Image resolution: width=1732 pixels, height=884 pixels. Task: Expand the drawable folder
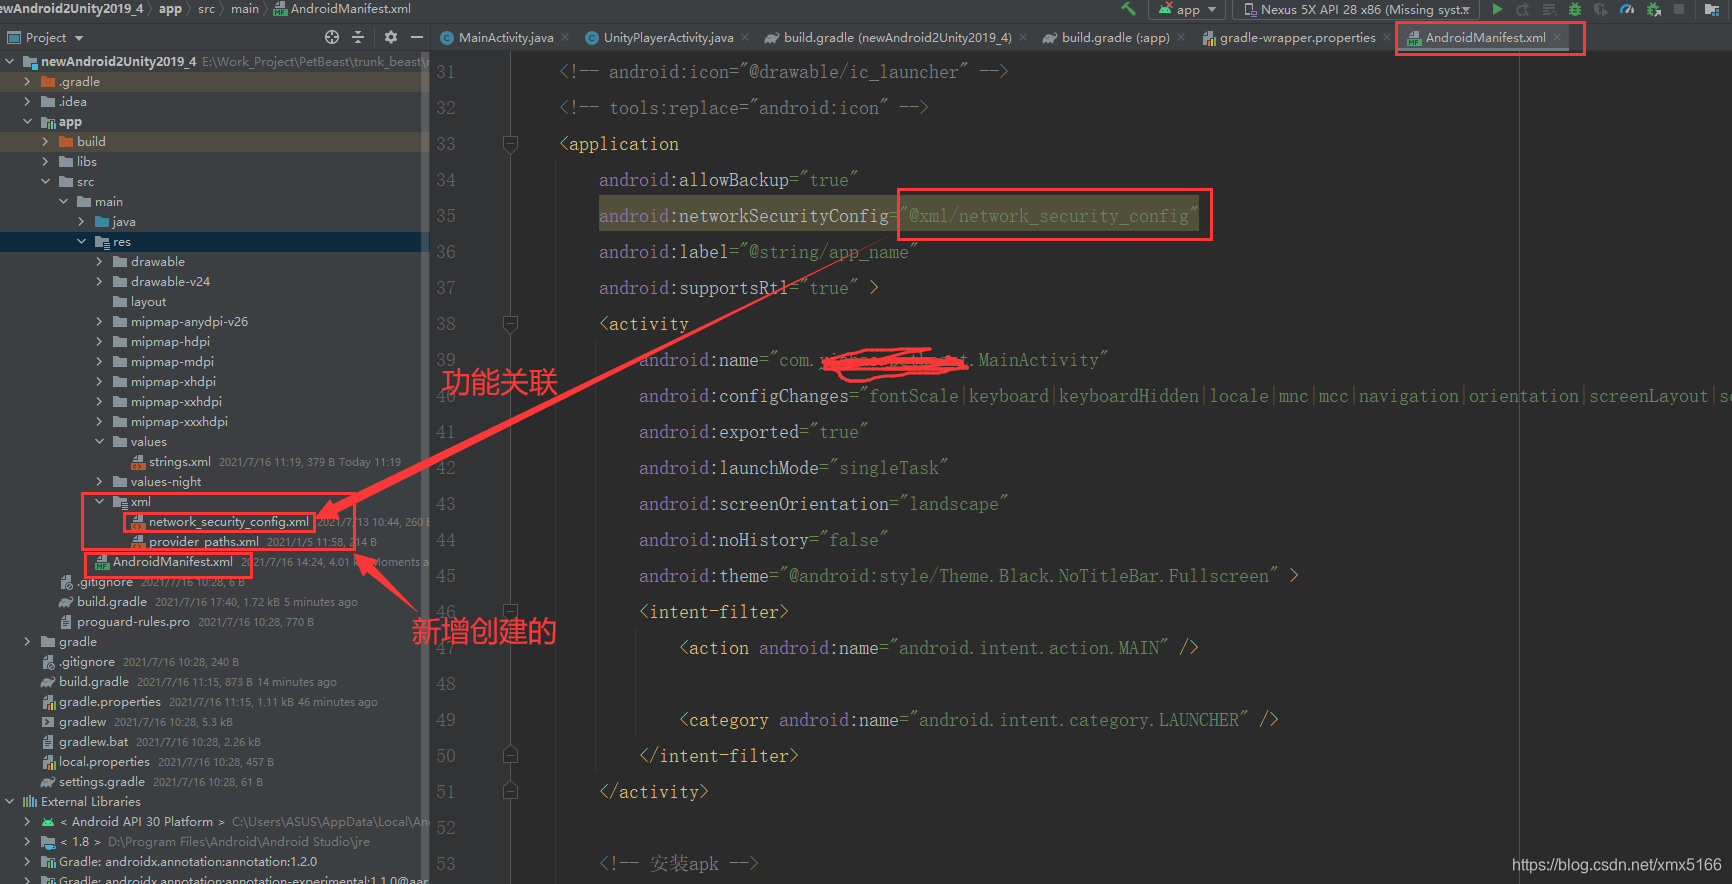click(x=99, y=262)
